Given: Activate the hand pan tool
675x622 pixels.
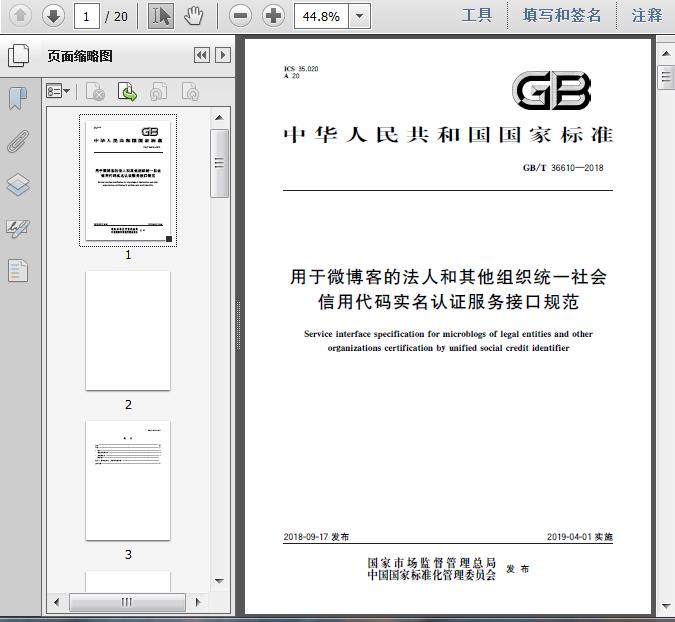Looking at the screenshot, I should (194, 16).
